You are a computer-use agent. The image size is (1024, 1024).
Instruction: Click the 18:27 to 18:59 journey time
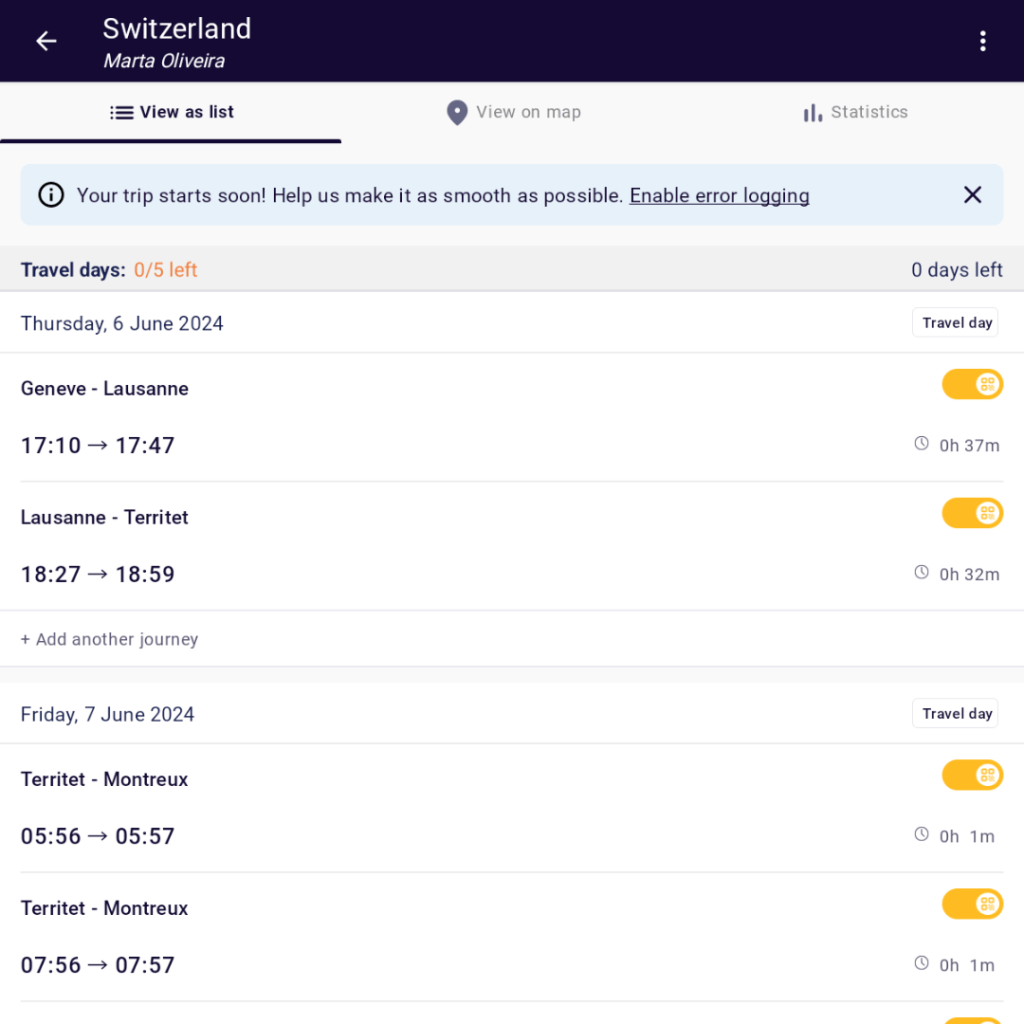tap(98, 575)
